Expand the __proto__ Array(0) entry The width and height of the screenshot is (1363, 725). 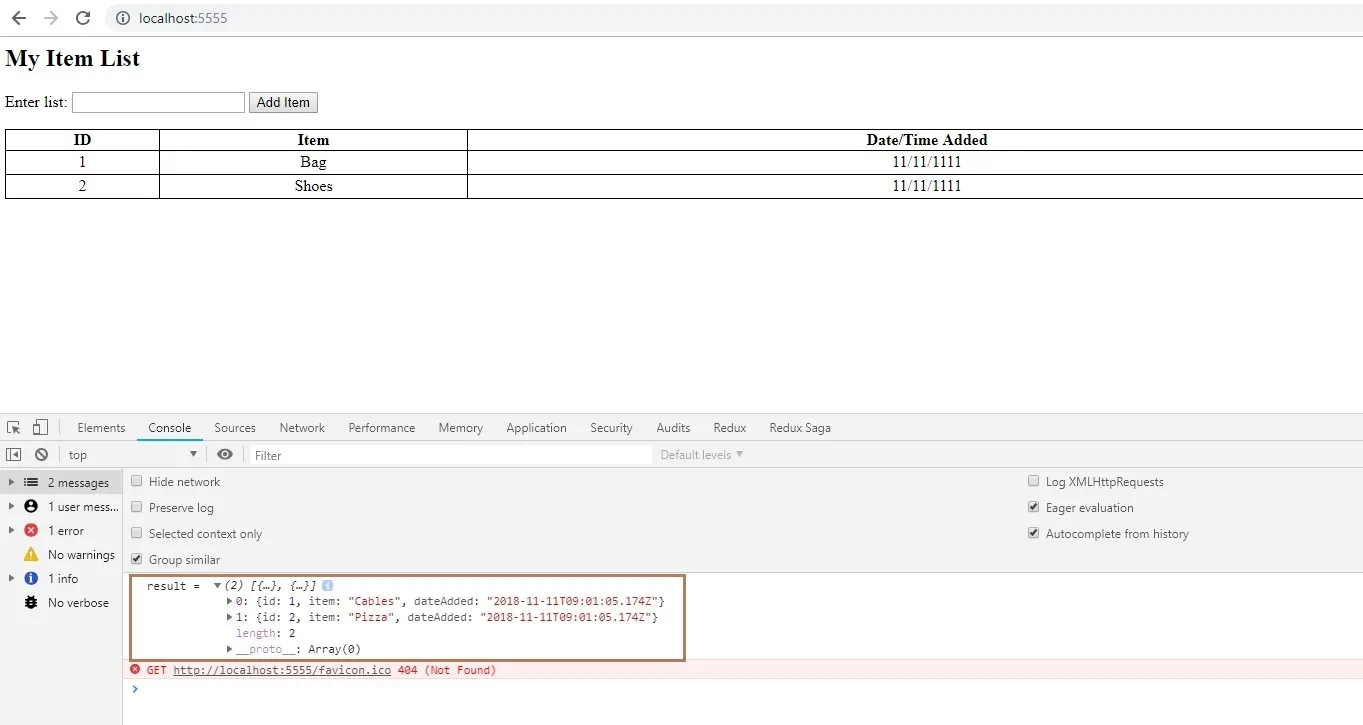(230, 649)
